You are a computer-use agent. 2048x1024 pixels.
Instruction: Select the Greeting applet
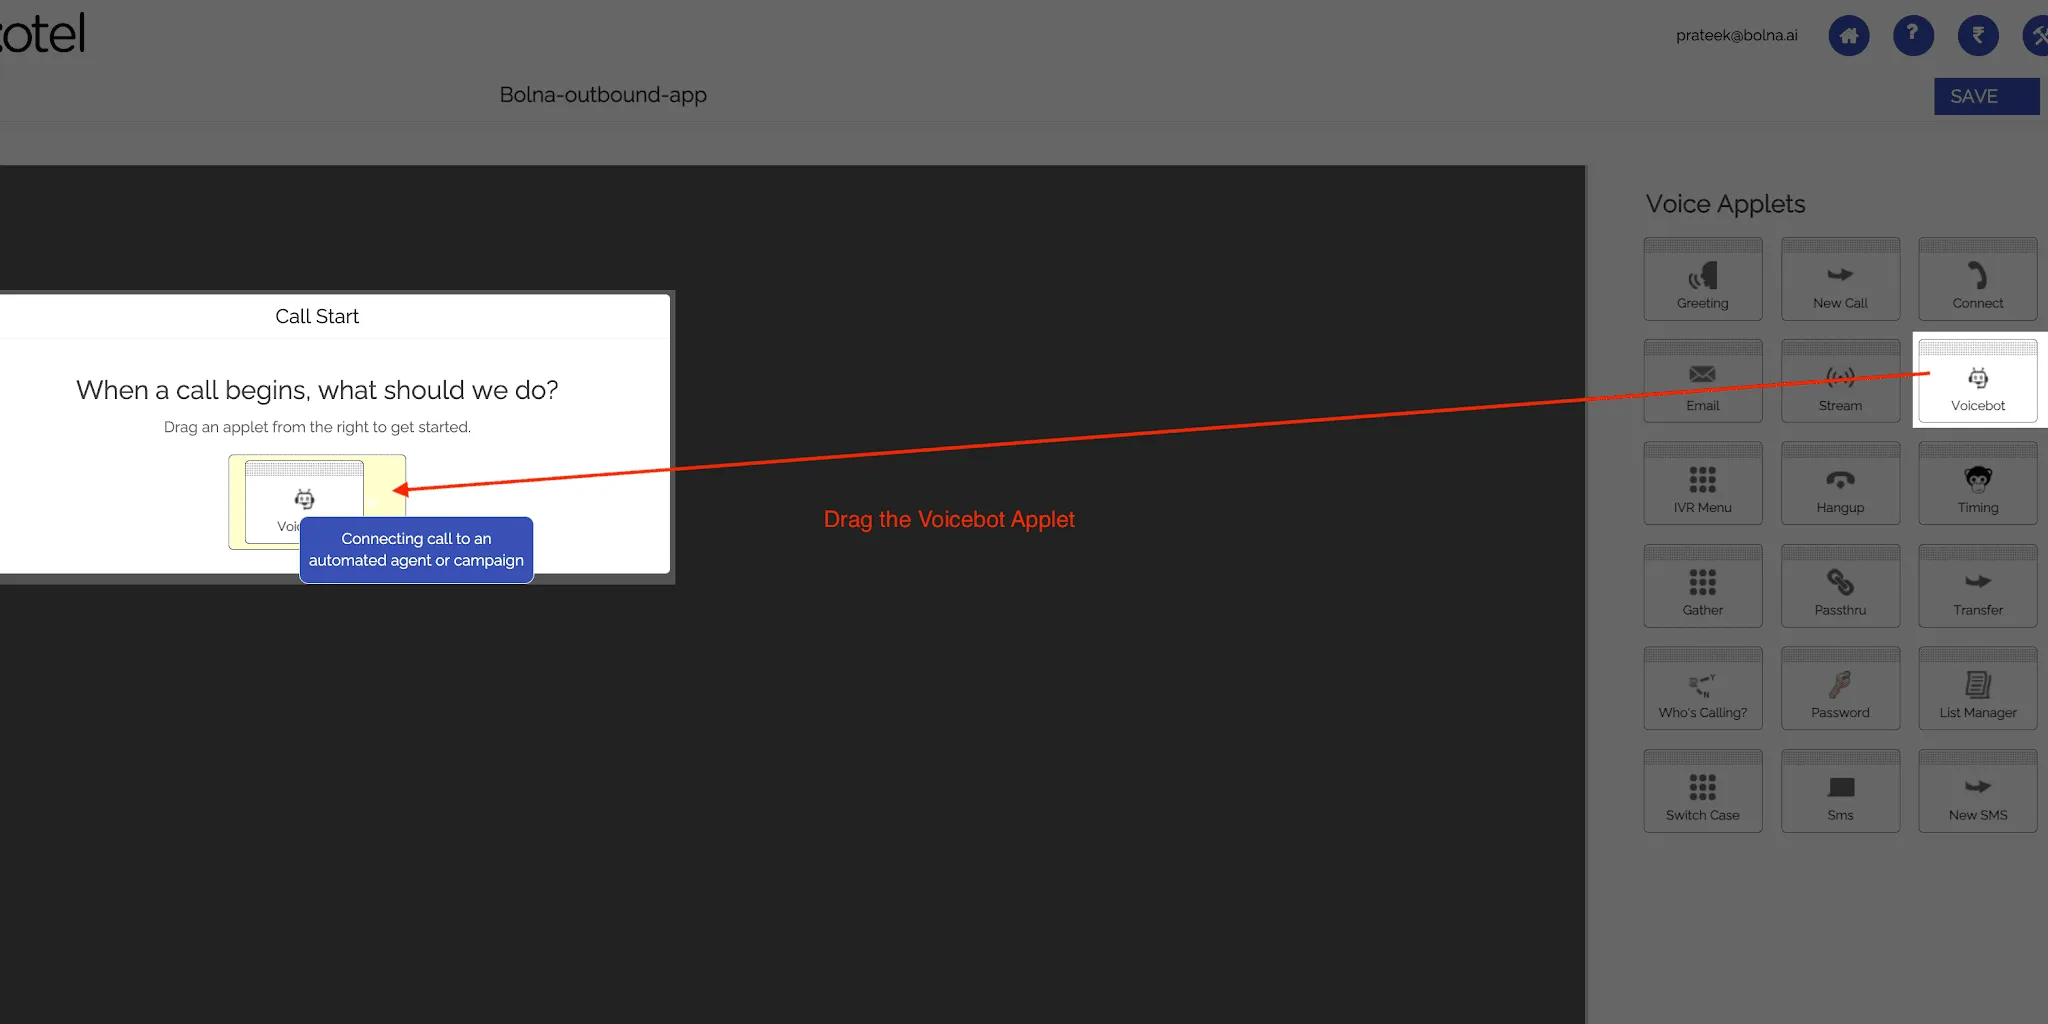click(1702, 279)
